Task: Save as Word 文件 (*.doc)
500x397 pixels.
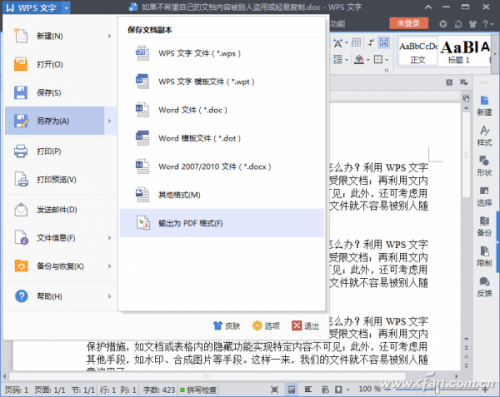Action: click(222, 110)
